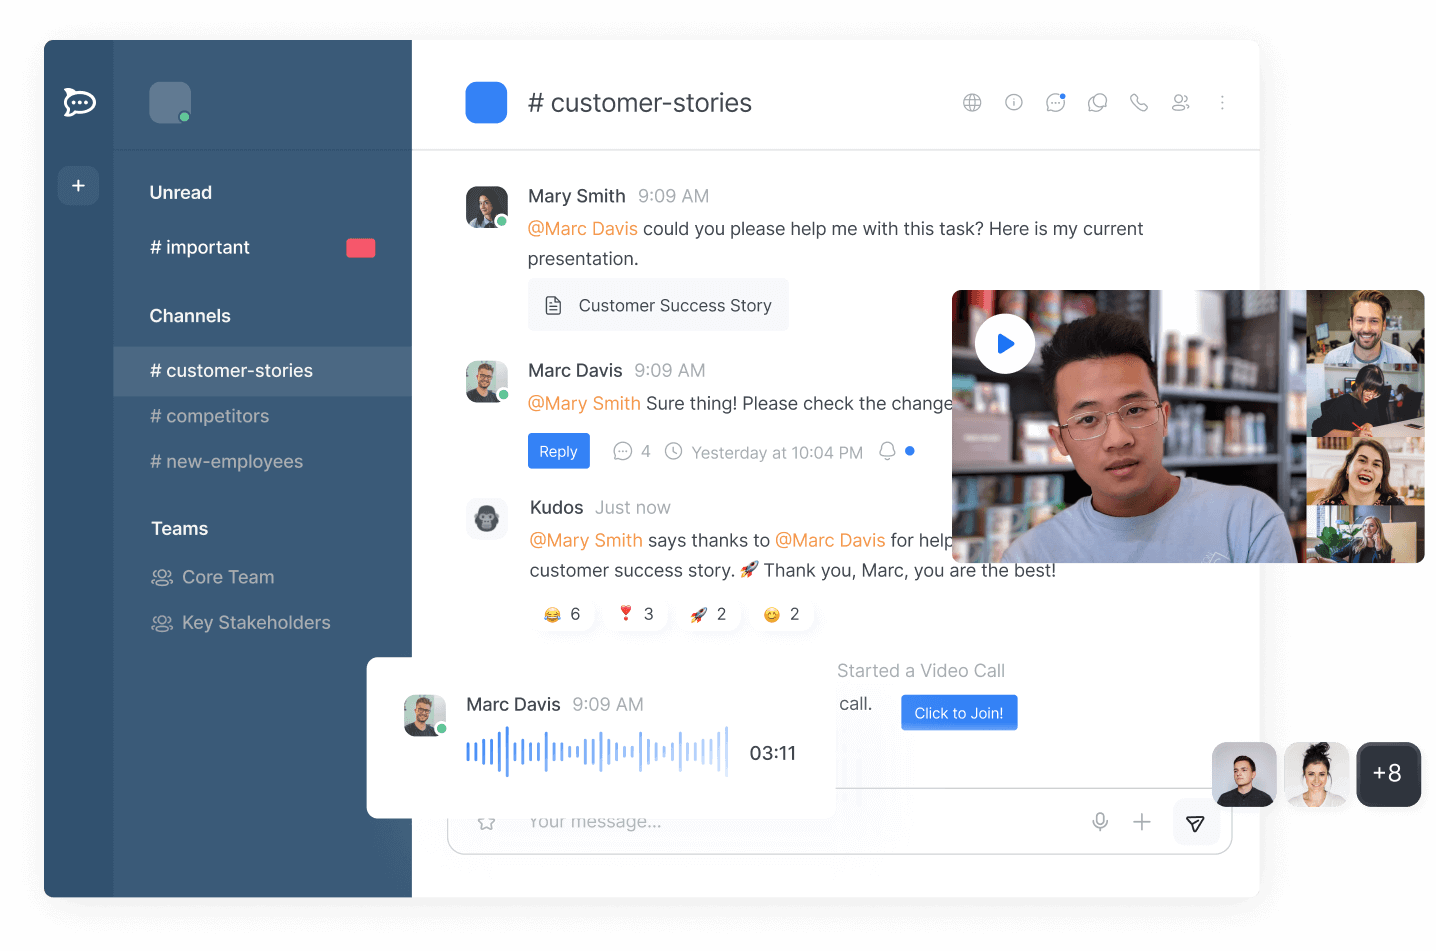1436x951 pixels.
Task: Click the Reply button
Action: 558,452
